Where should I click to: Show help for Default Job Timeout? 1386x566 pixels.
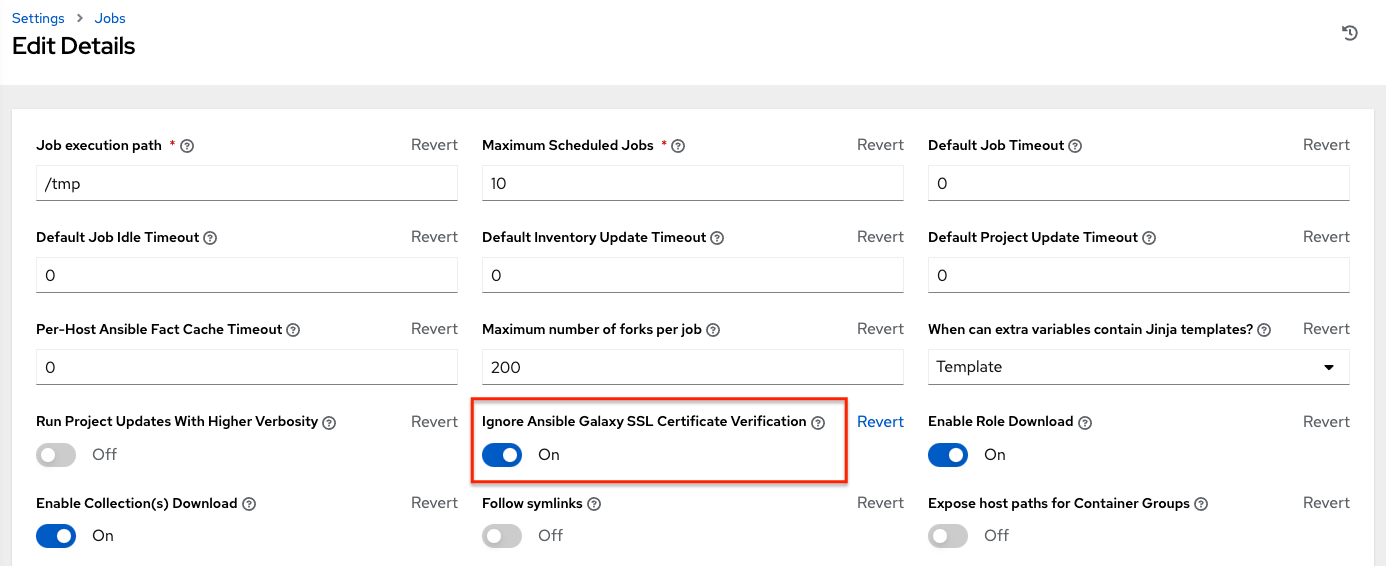[1075, 146]
